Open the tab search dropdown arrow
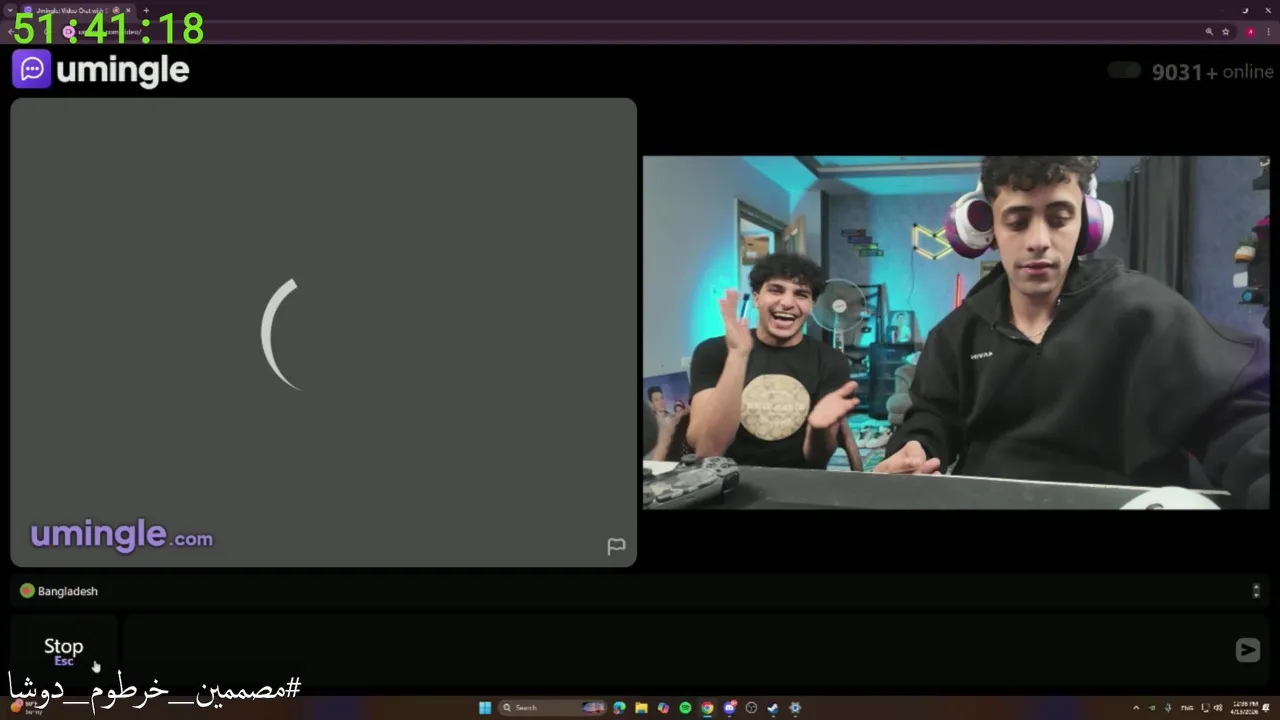This screenshot has height=720, width=1280. tap(10, 10)
